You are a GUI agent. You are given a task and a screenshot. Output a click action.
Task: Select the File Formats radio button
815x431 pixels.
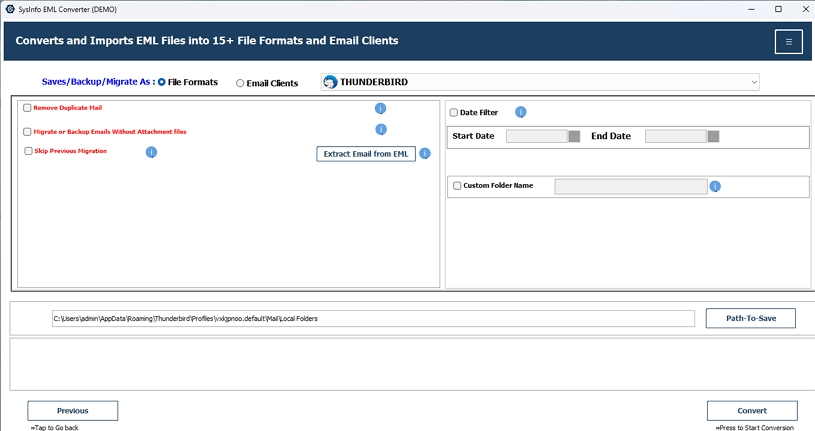(x=162, y=82)
